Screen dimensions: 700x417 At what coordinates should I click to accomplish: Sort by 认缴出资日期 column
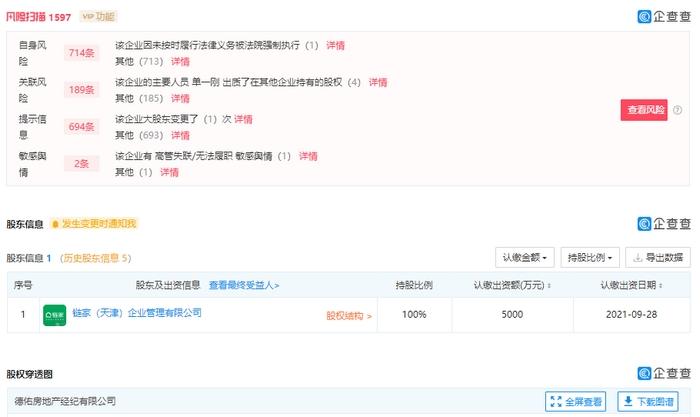[631, 285]
